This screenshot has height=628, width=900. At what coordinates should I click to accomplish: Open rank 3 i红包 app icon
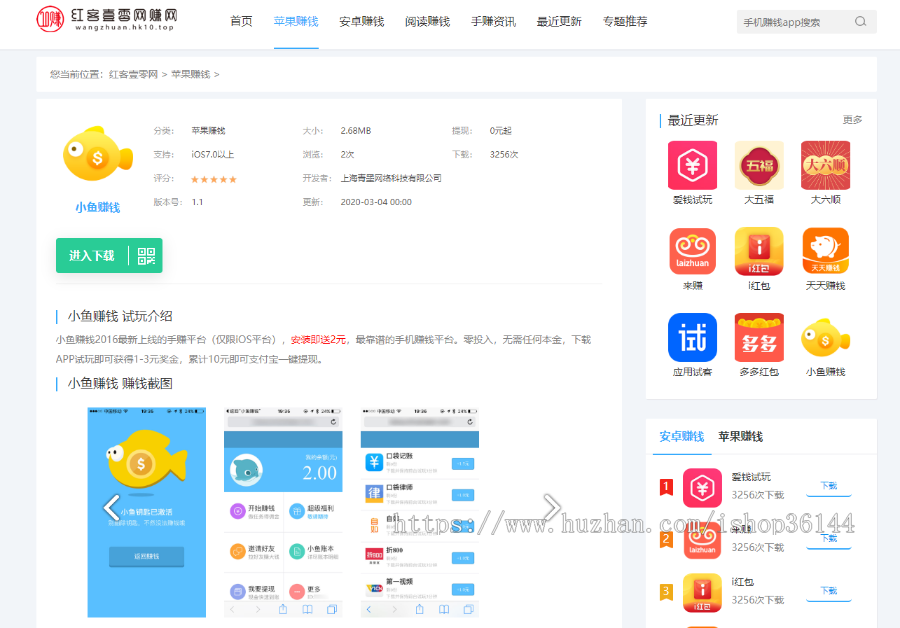tap(702, 593)
